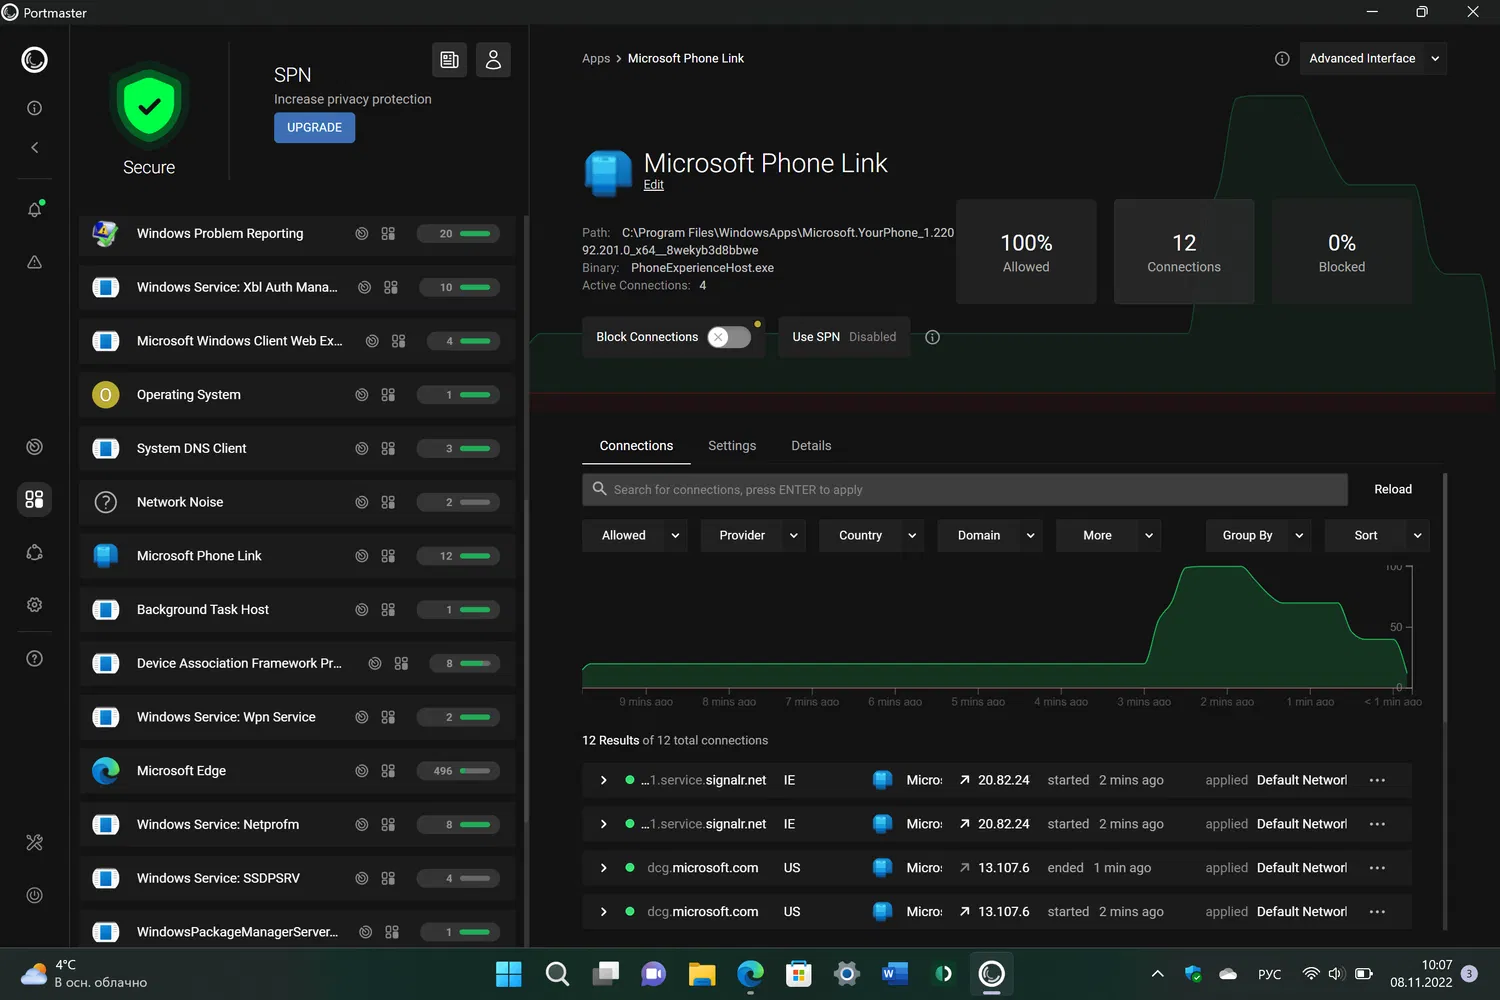This screenshot has width=1500, height=1000.
Task: Collapse the side panel with the left chevron
Action: click(x=34, y=148)
